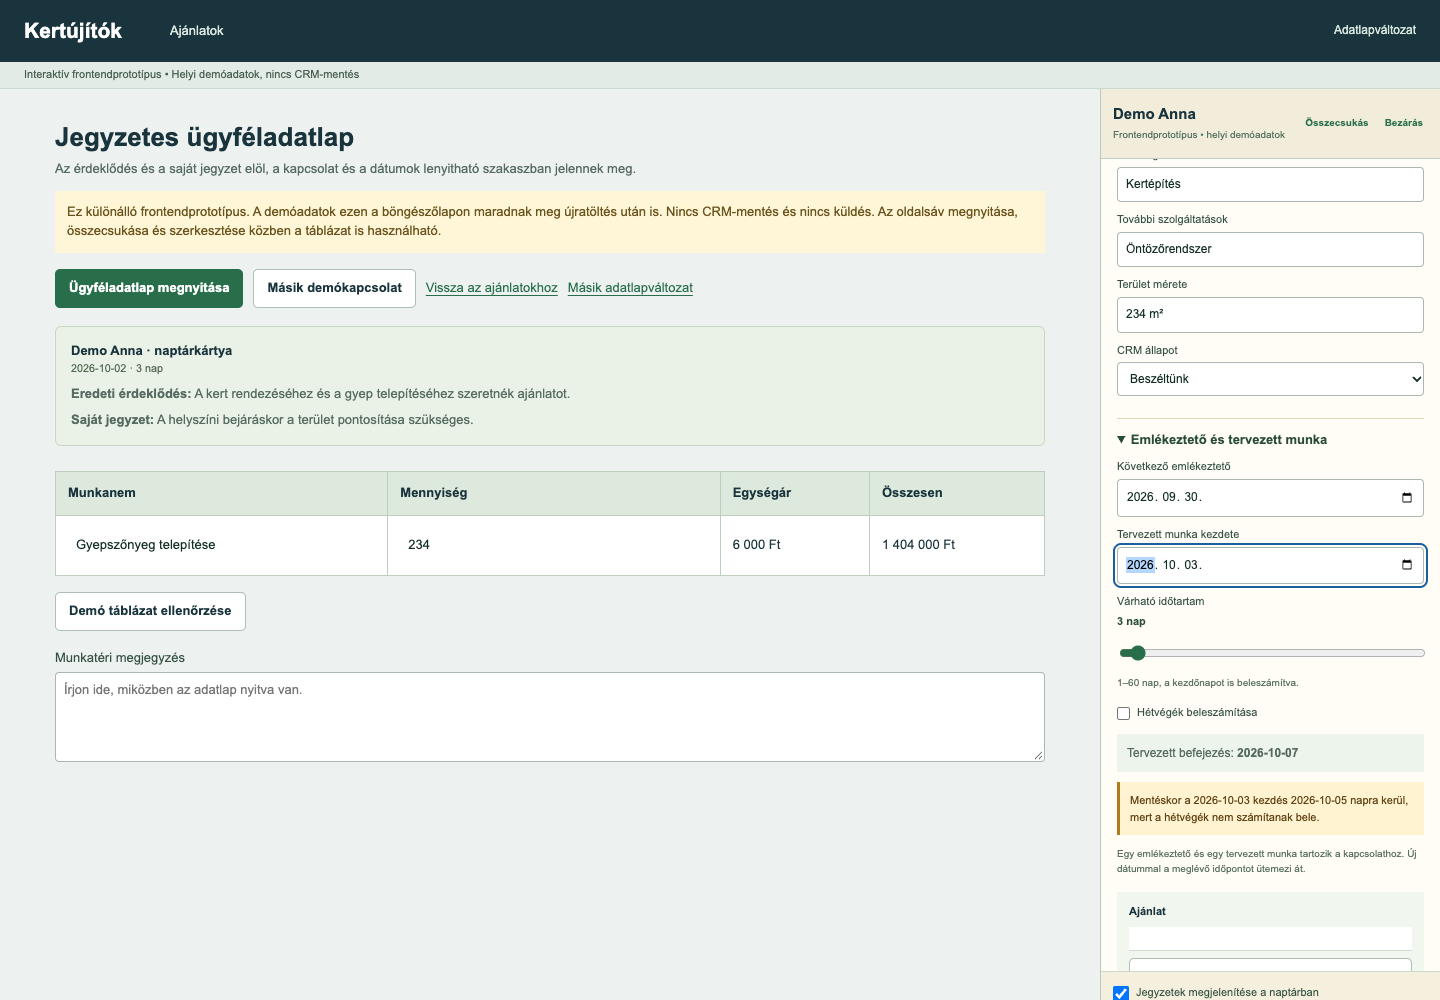Viewport: 1440px width, 1000px height.
Task: Collapse the Emlékeztető és tervezett munka triangle
Action: (x=1121, y=439)
